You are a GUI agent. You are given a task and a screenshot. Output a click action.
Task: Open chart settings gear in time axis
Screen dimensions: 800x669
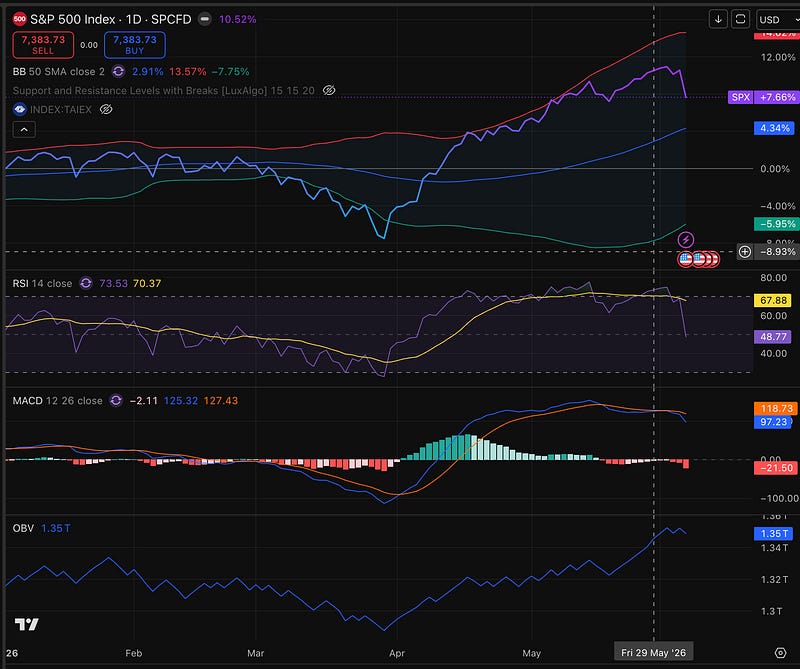click(780, 653)
